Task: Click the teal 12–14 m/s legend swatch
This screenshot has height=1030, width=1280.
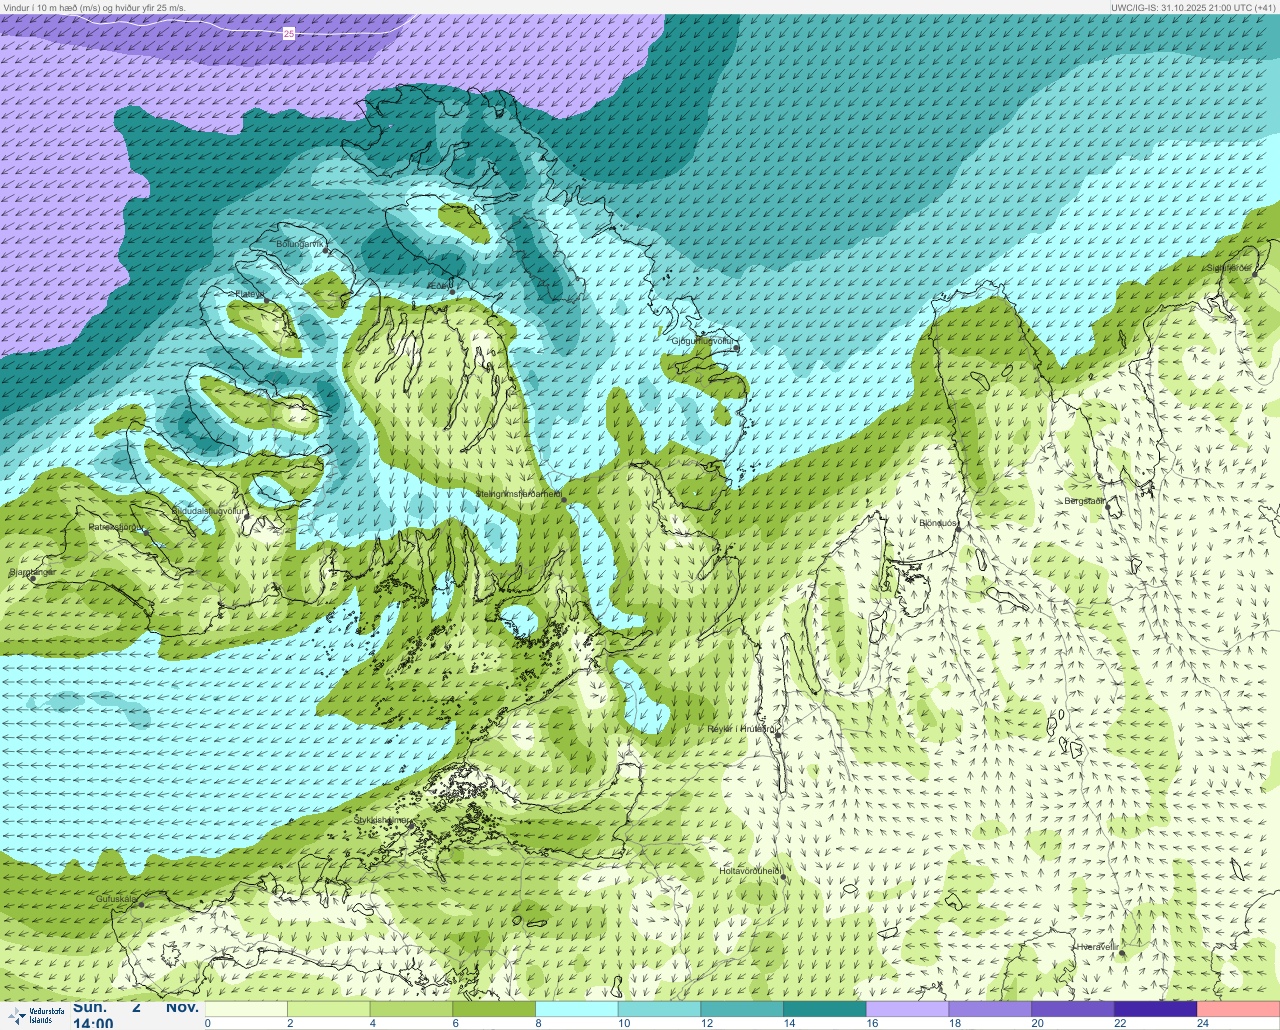Action: pyautogui.click(x=742, y=1009)
